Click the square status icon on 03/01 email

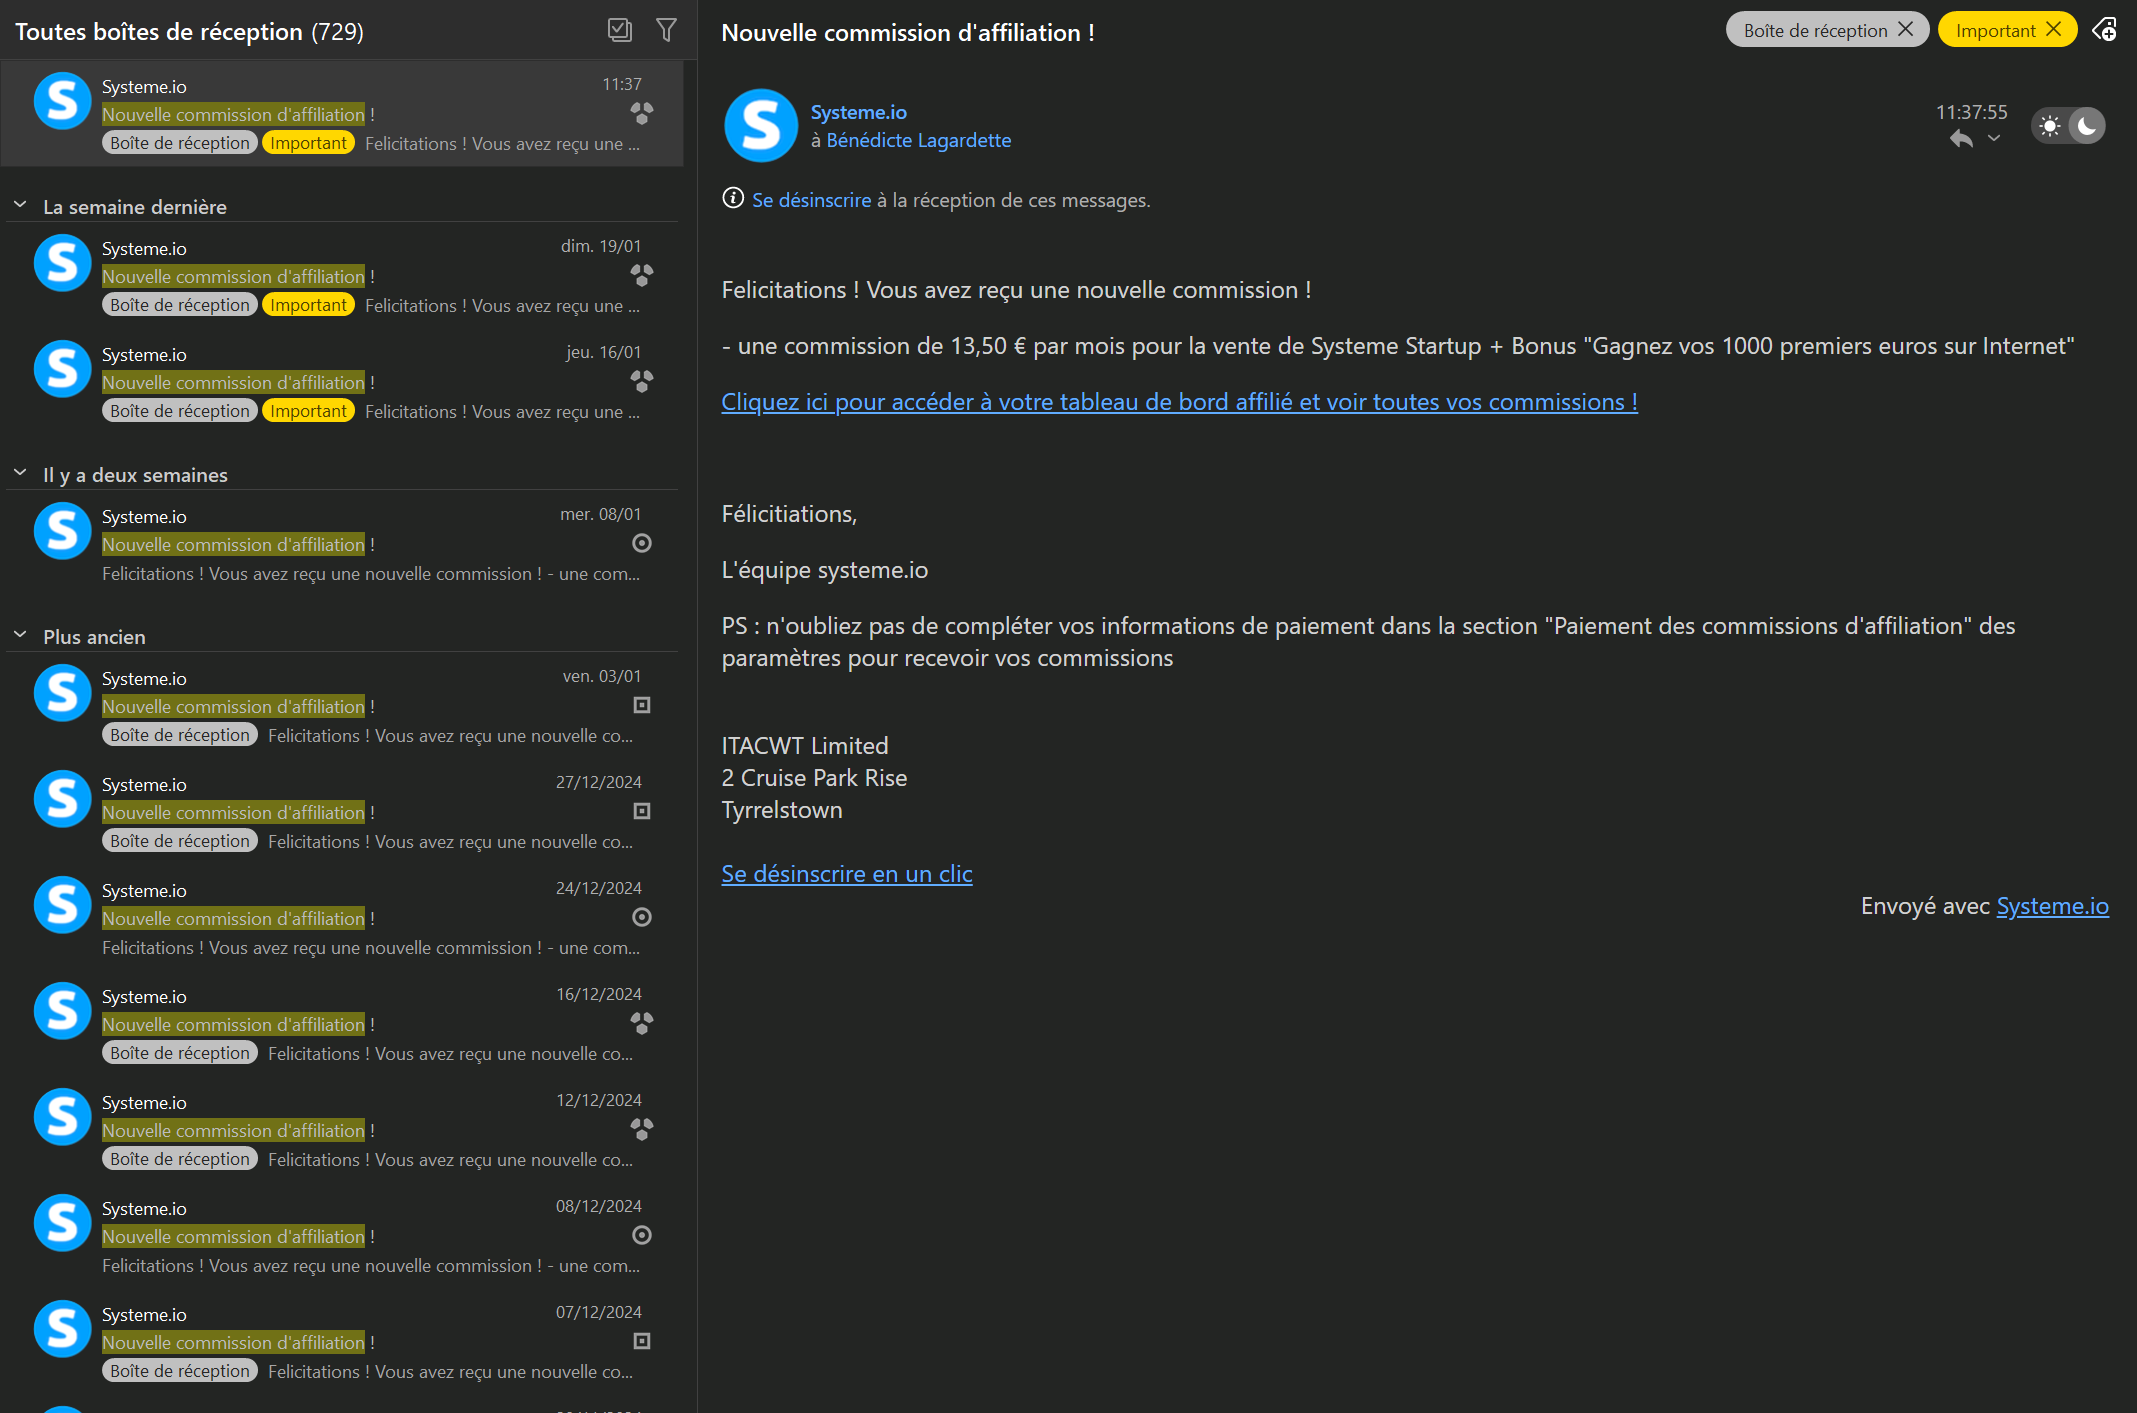tap(642, 705)
